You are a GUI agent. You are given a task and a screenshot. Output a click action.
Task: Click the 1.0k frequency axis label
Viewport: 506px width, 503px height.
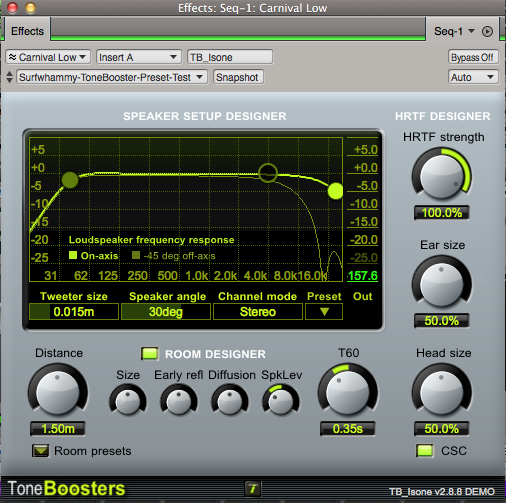point(197,276)
